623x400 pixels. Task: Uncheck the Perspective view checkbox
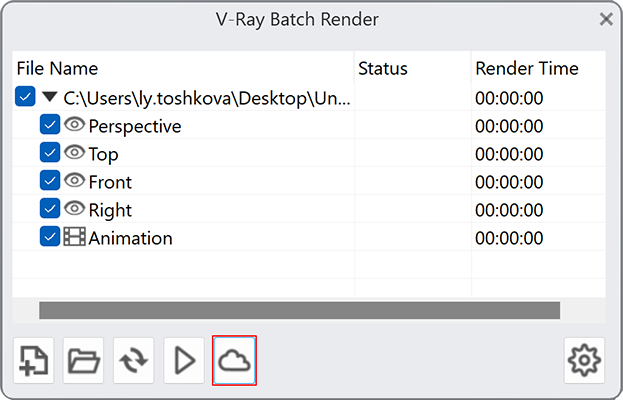[50, 125]
